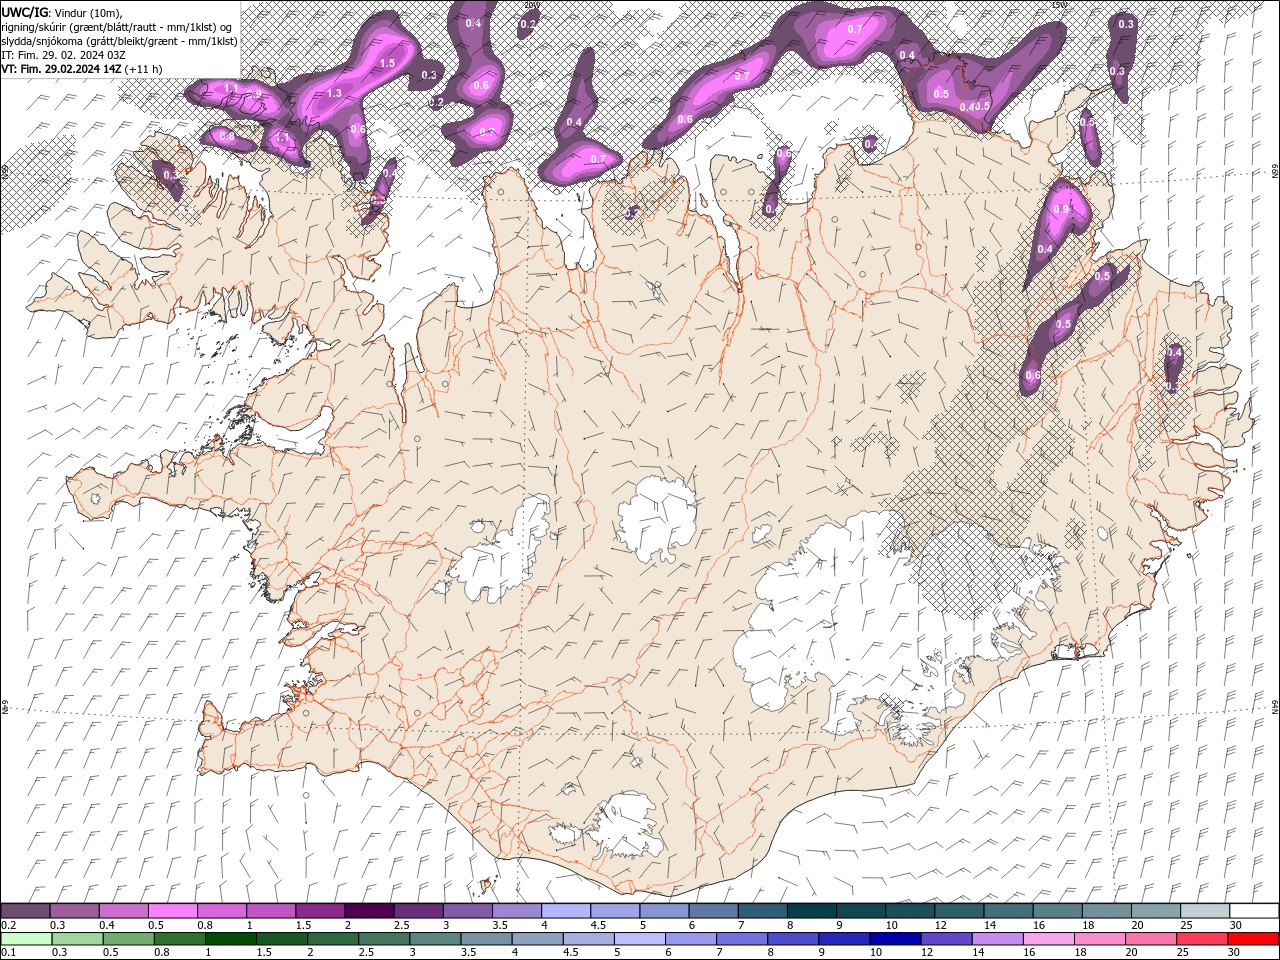The width and height of the screenshot is (1280, 960).
Task: Pick the pale green 0.1 swatch in bottom legend row
Action: tap(26, 939)
